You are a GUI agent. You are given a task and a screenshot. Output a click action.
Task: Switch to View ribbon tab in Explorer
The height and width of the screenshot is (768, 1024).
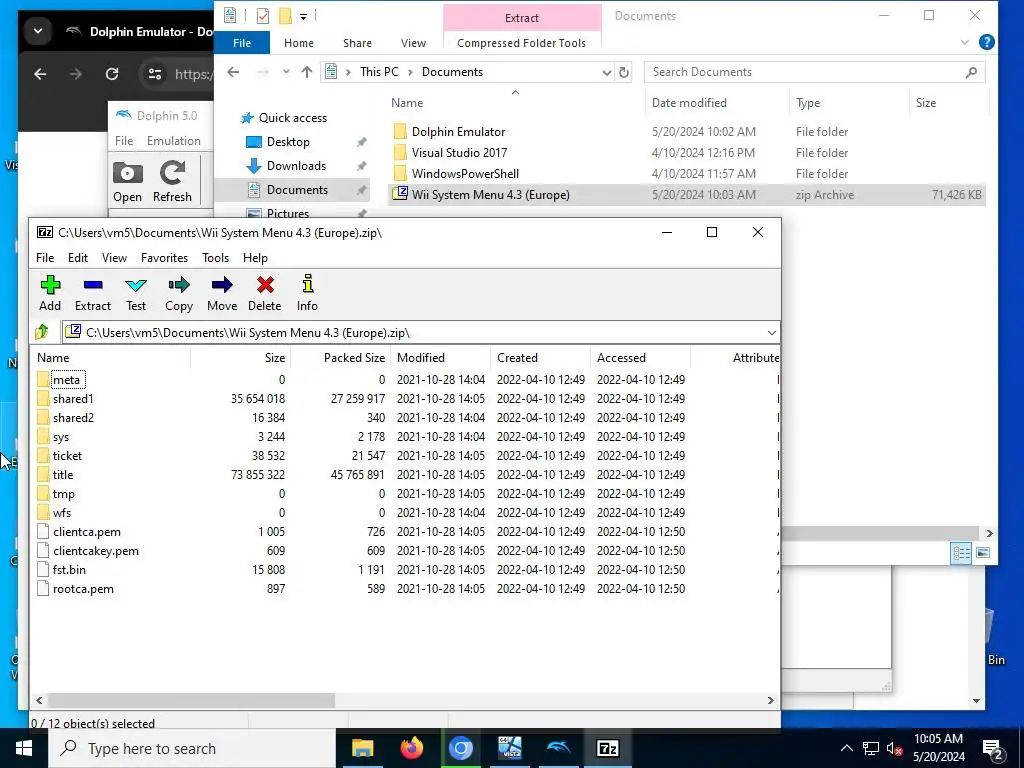413,43
